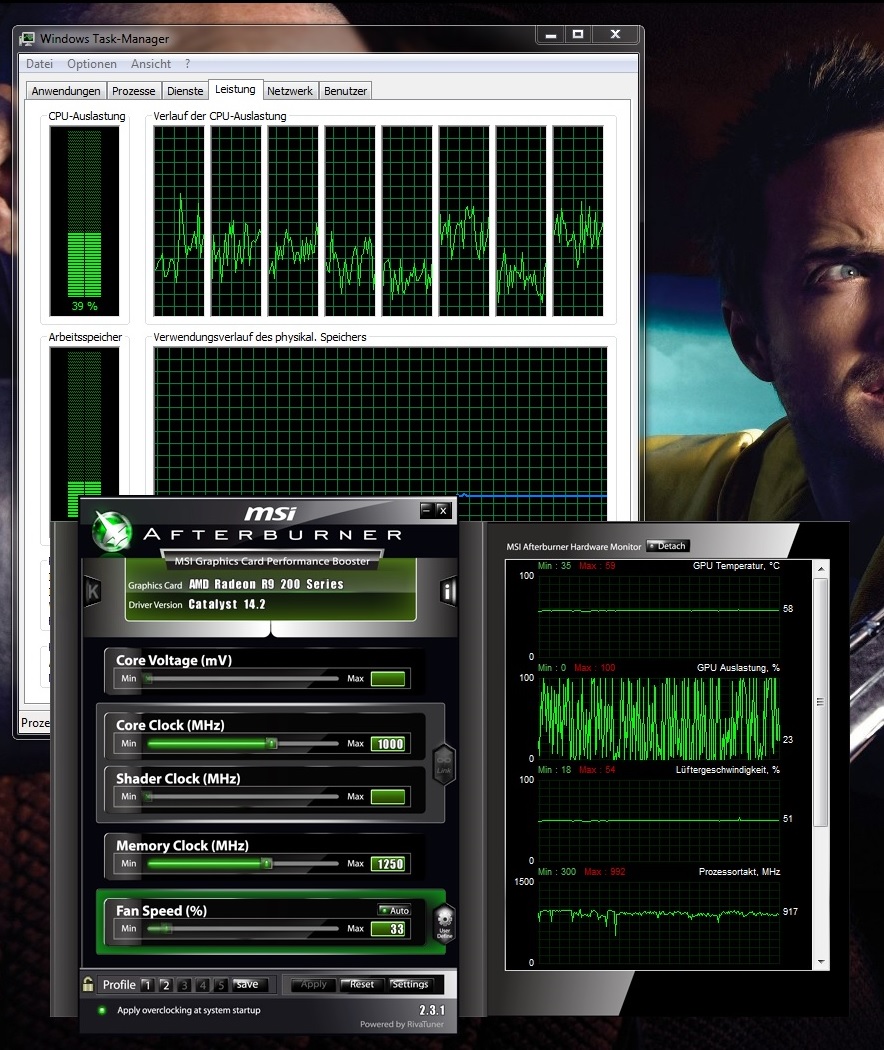Click the Catalyst 14.2 driver version text
This screenshot has height=1050, width=884.
(227, 604)
